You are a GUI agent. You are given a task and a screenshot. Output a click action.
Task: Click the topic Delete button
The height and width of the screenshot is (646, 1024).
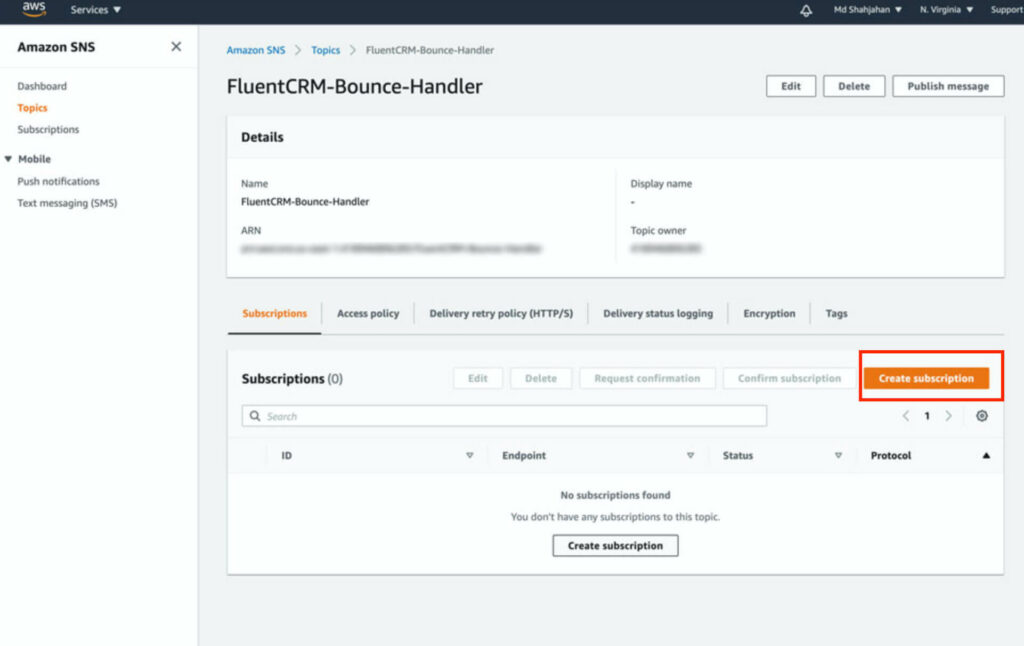tap(854, 86)
